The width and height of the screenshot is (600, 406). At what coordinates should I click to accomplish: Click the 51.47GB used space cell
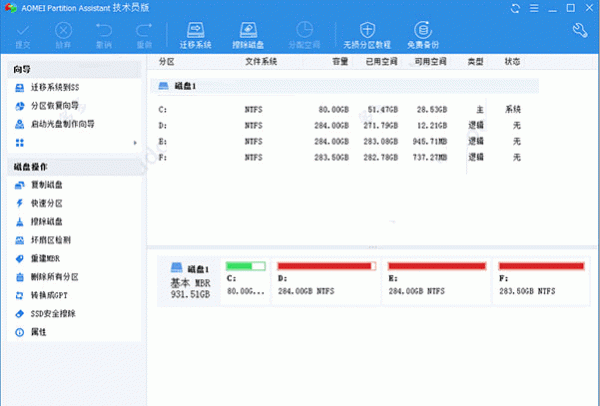click(383, 110)
